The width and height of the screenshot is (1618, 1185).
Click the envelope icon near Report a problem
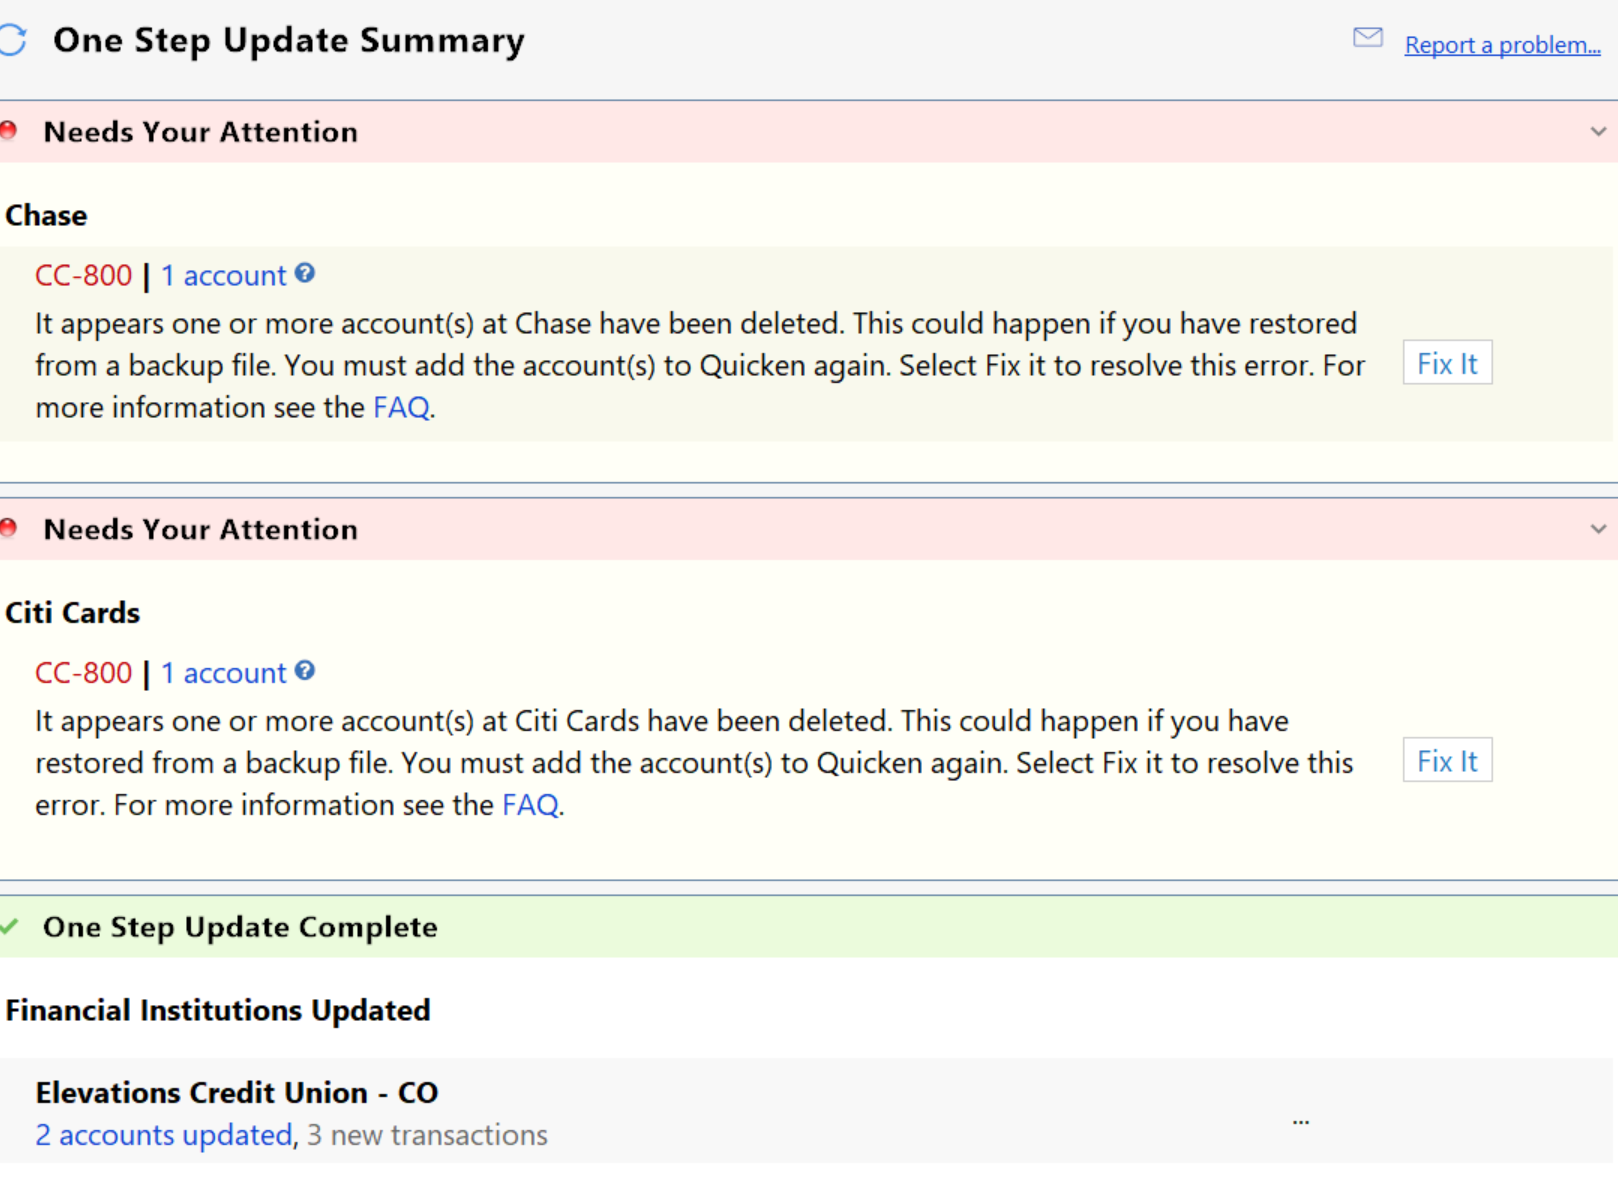1367,37
